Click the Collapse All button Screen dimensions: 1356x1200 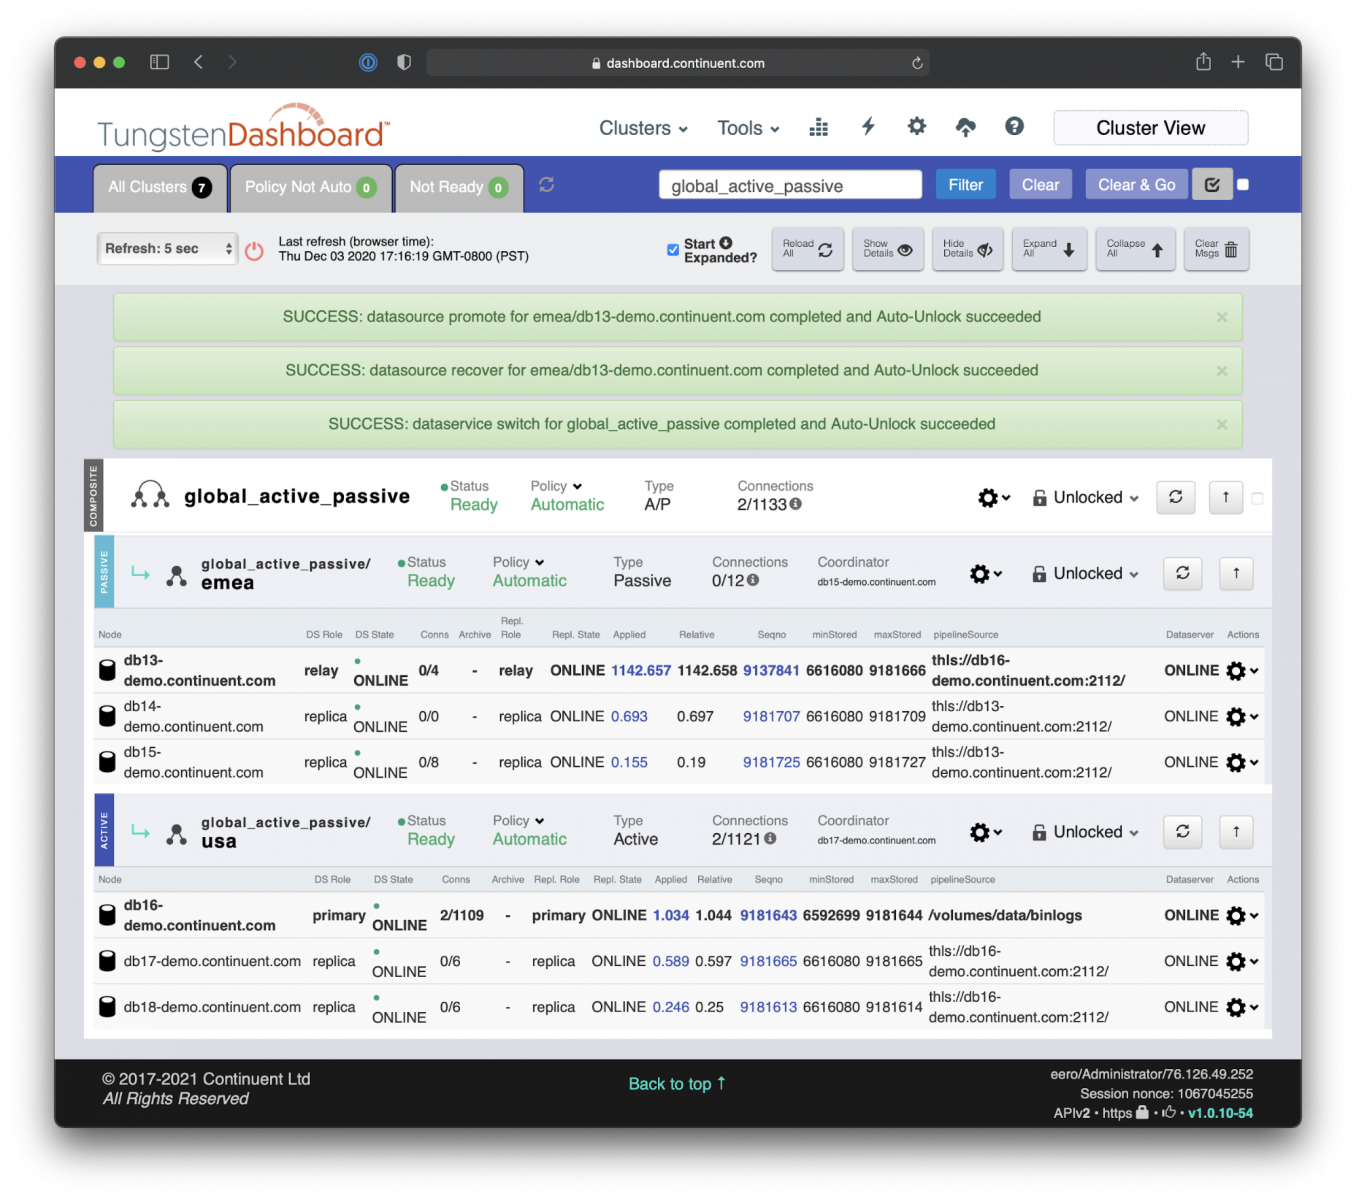coord(1135,249)
